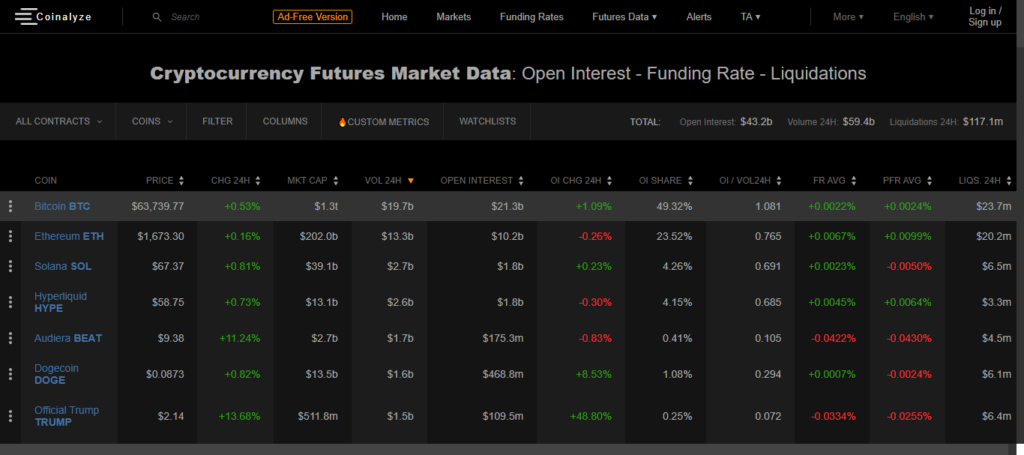
Task: Open the FILTER panel
Action: point(217,121)
